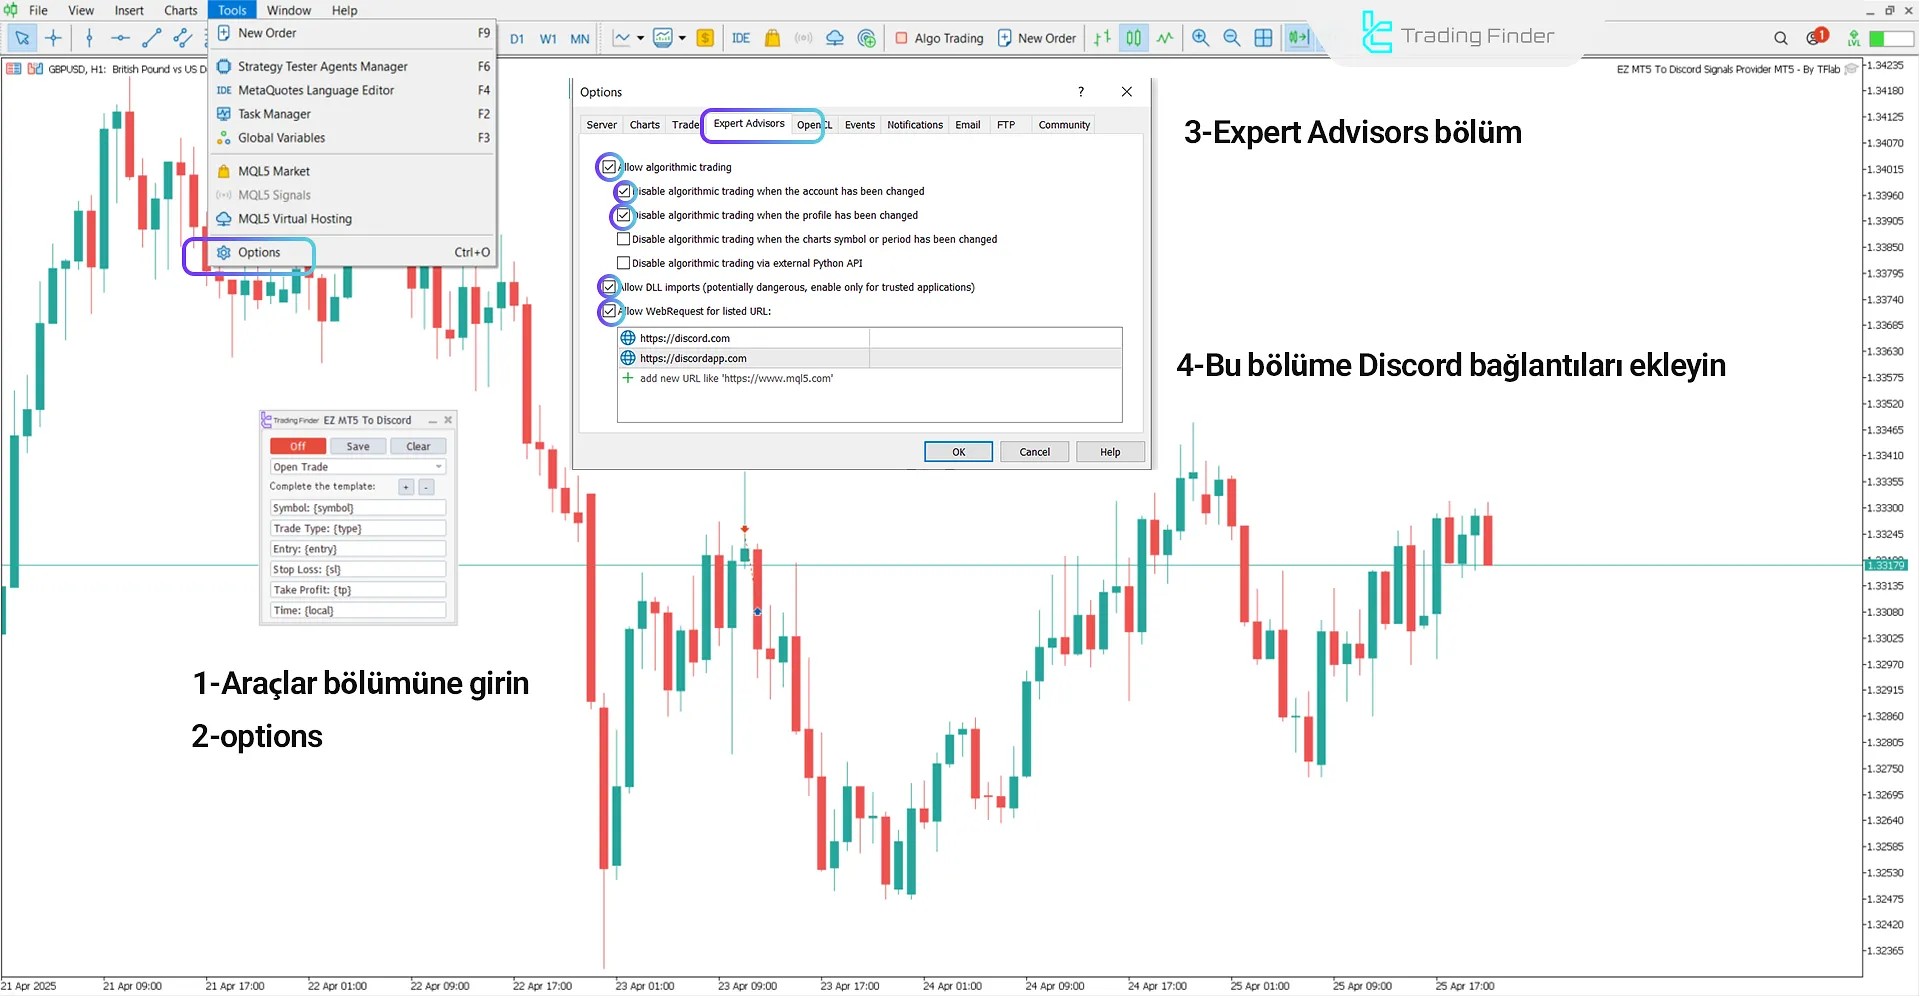The width and height of the screenshot is (1919, 996).
Task: Draw a vertical line on chart
Action: [x=89, y=38]
